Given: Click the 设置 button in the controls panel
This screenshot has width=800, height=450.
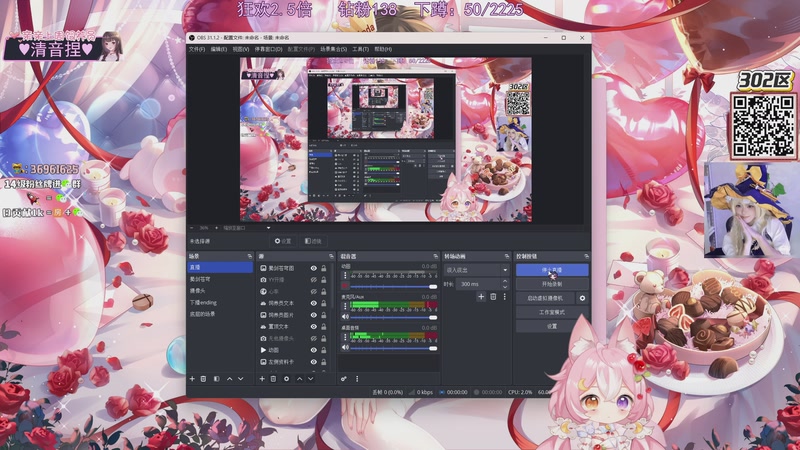Looking at the screenshot, I should (552, 326).
